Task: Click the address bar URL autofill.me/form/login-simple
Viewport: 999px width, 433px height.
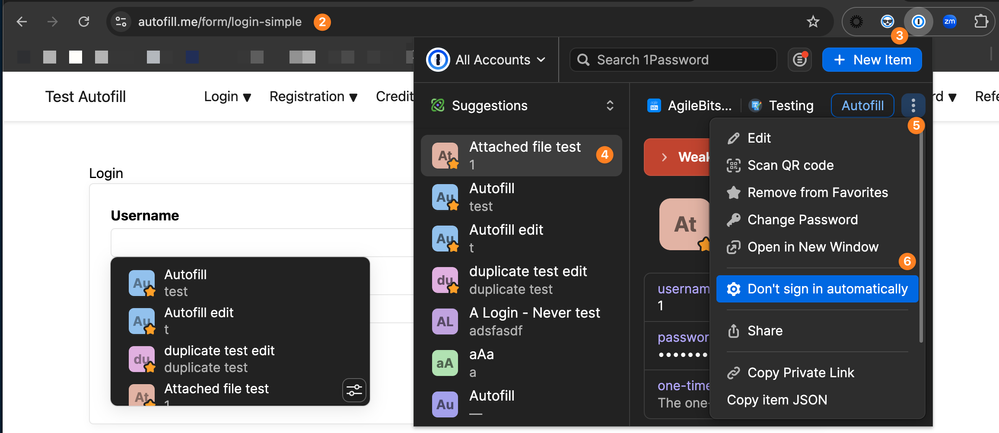Action: (x=220, y=22)
